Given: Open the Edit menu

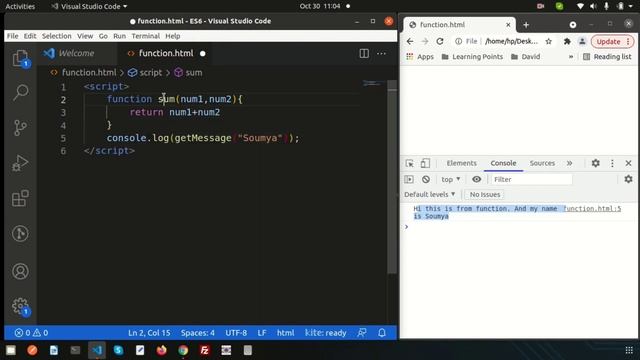Looking at the screenshot, I should tap(30, 36).
